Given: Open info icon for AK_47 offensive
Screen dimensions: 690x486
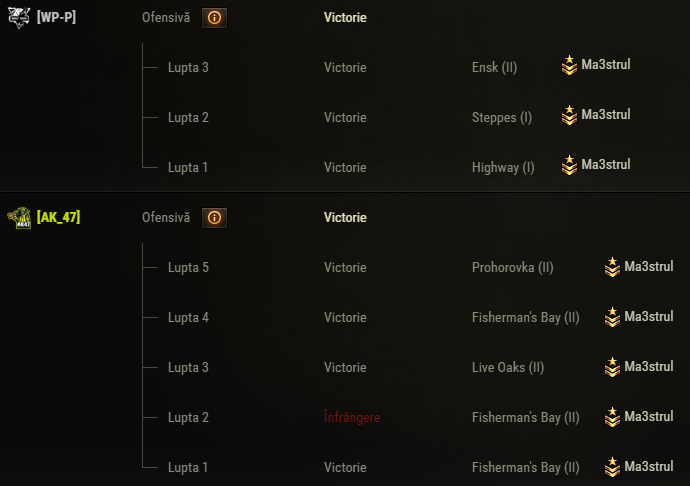Looking at the screenshot, I should point(214,217).
